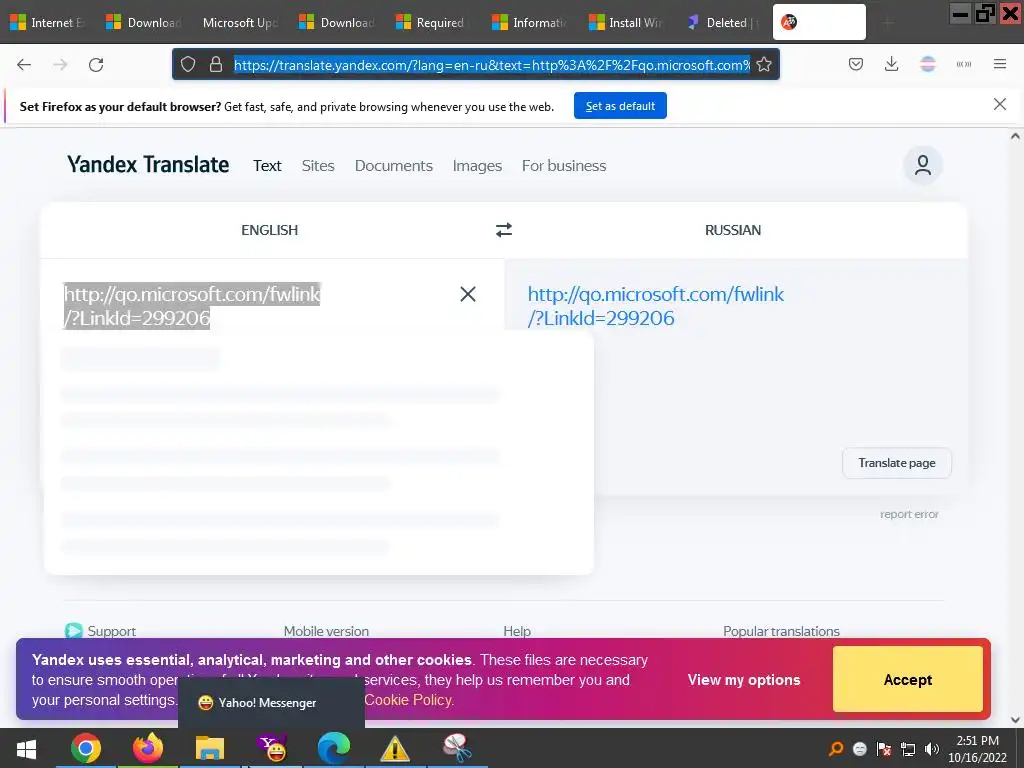Click the Yandex Translate logo
Viewport: 1024px width, 768px height.
(x=148, y=165)
